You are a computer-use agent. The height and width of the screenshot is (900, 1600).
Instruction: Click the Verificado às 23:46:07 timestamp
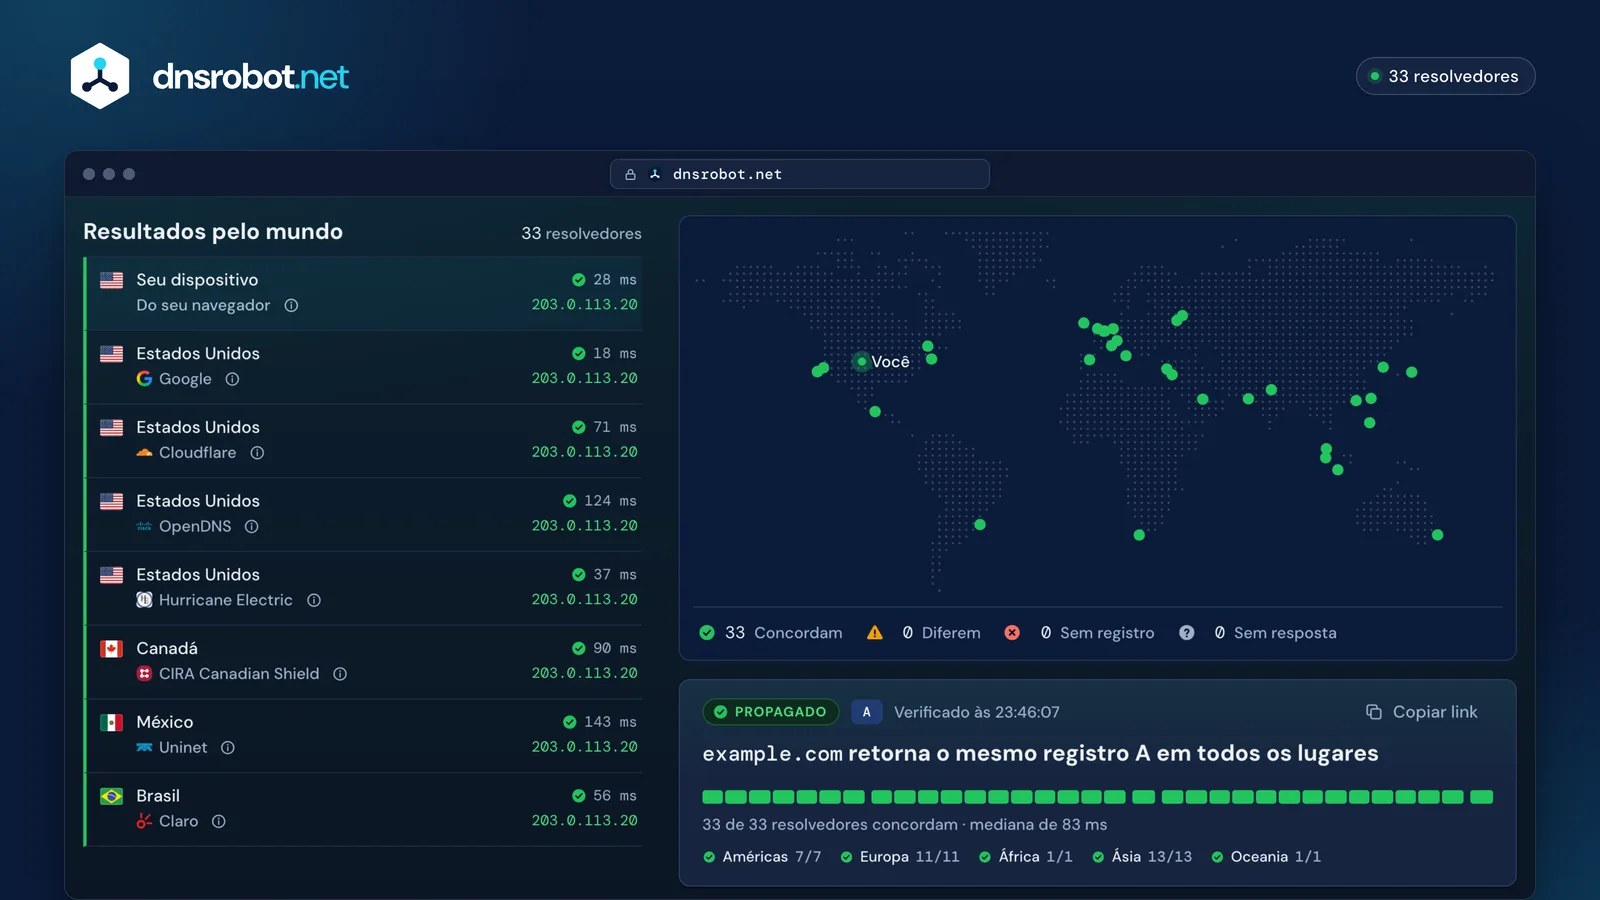(x=977, y=712)
